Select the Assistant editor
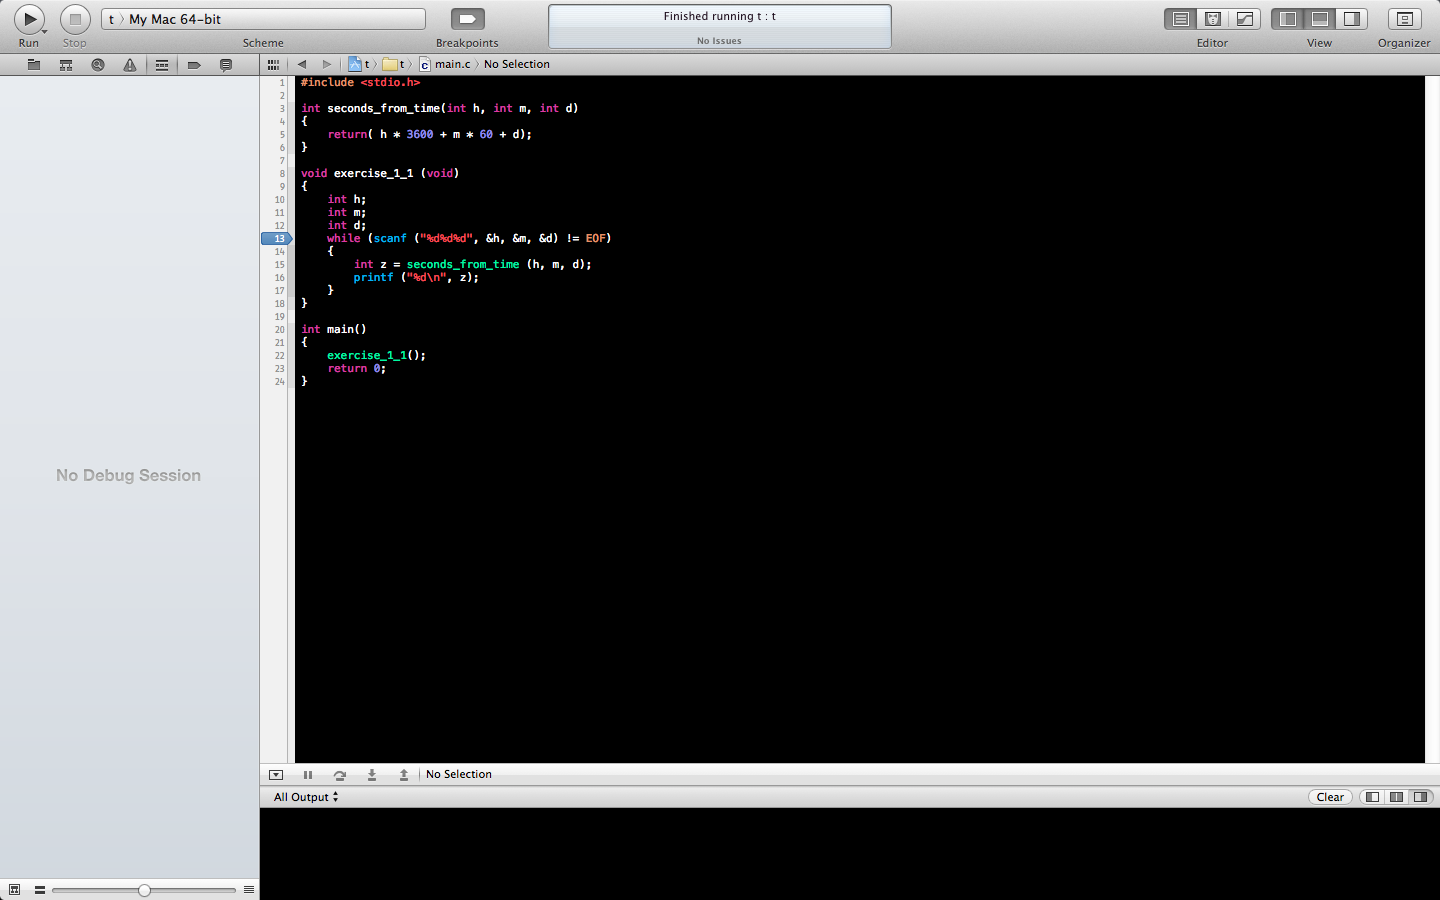 tap(1213, 19)
